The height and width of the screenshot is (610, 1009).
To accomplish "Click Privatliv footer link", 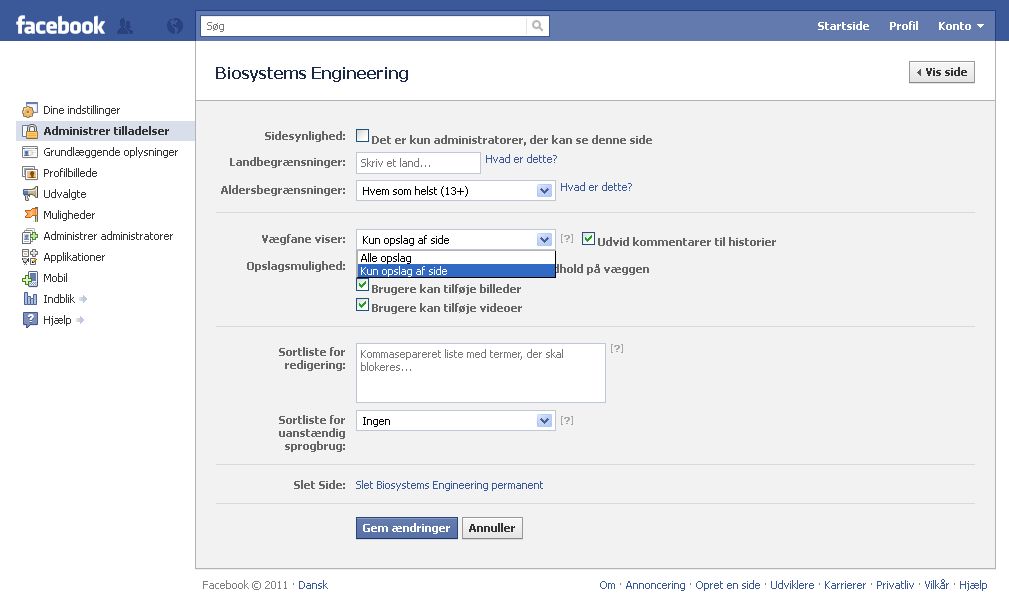I will [x=894, y=585].
